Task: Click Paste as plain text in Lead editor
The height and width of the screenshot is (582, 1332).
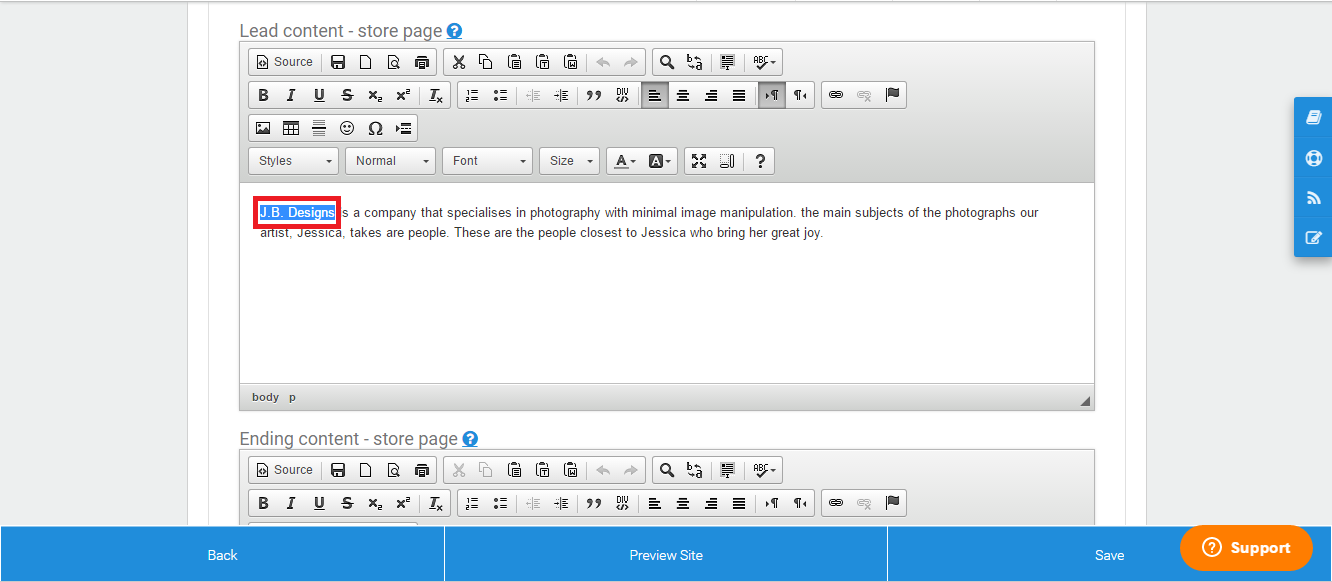Action: pyautogui.click(x=542, y=62)
